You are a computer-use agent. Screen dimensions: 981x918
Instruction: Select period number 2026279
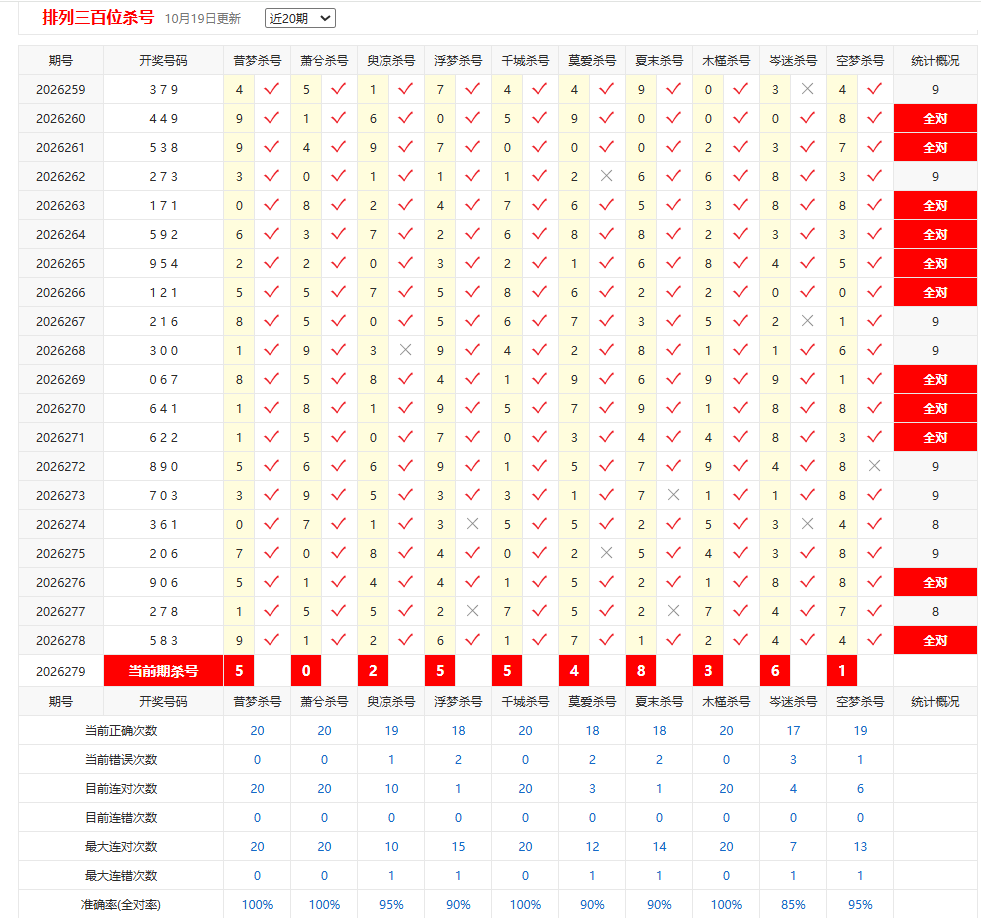61,671
